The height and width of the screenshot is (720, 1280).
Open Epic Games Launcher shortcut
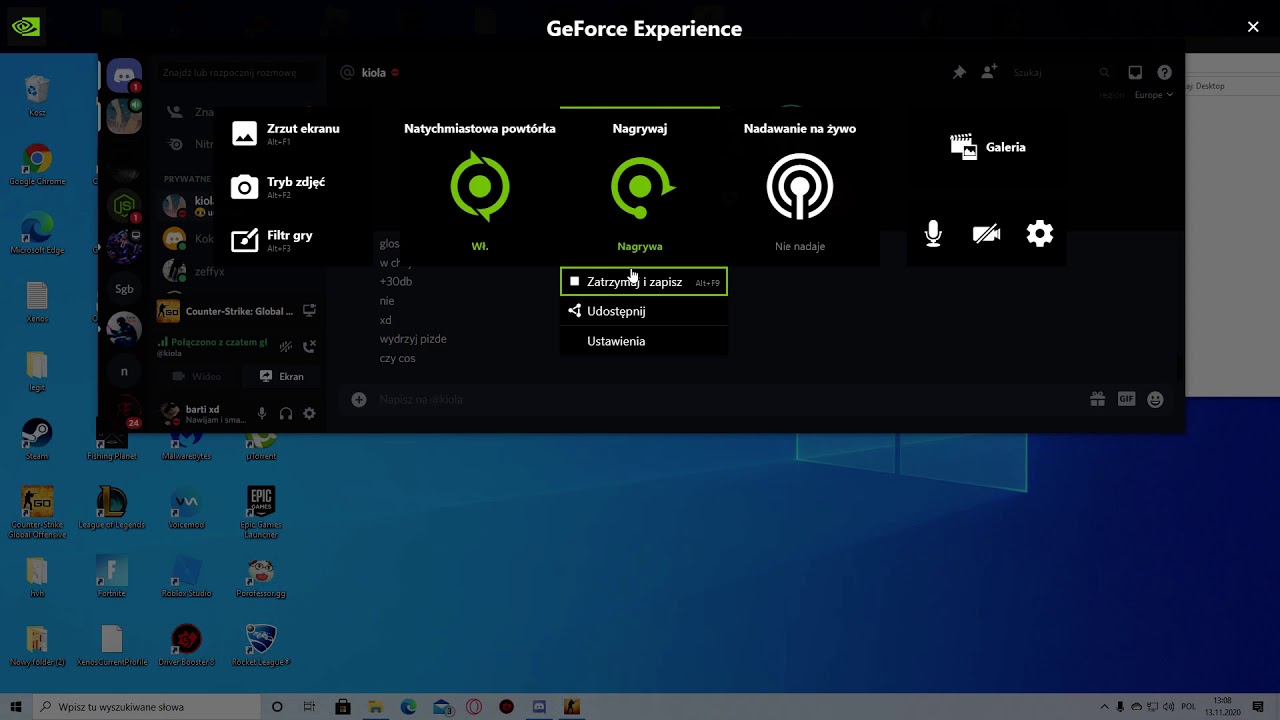click(261, 512)
